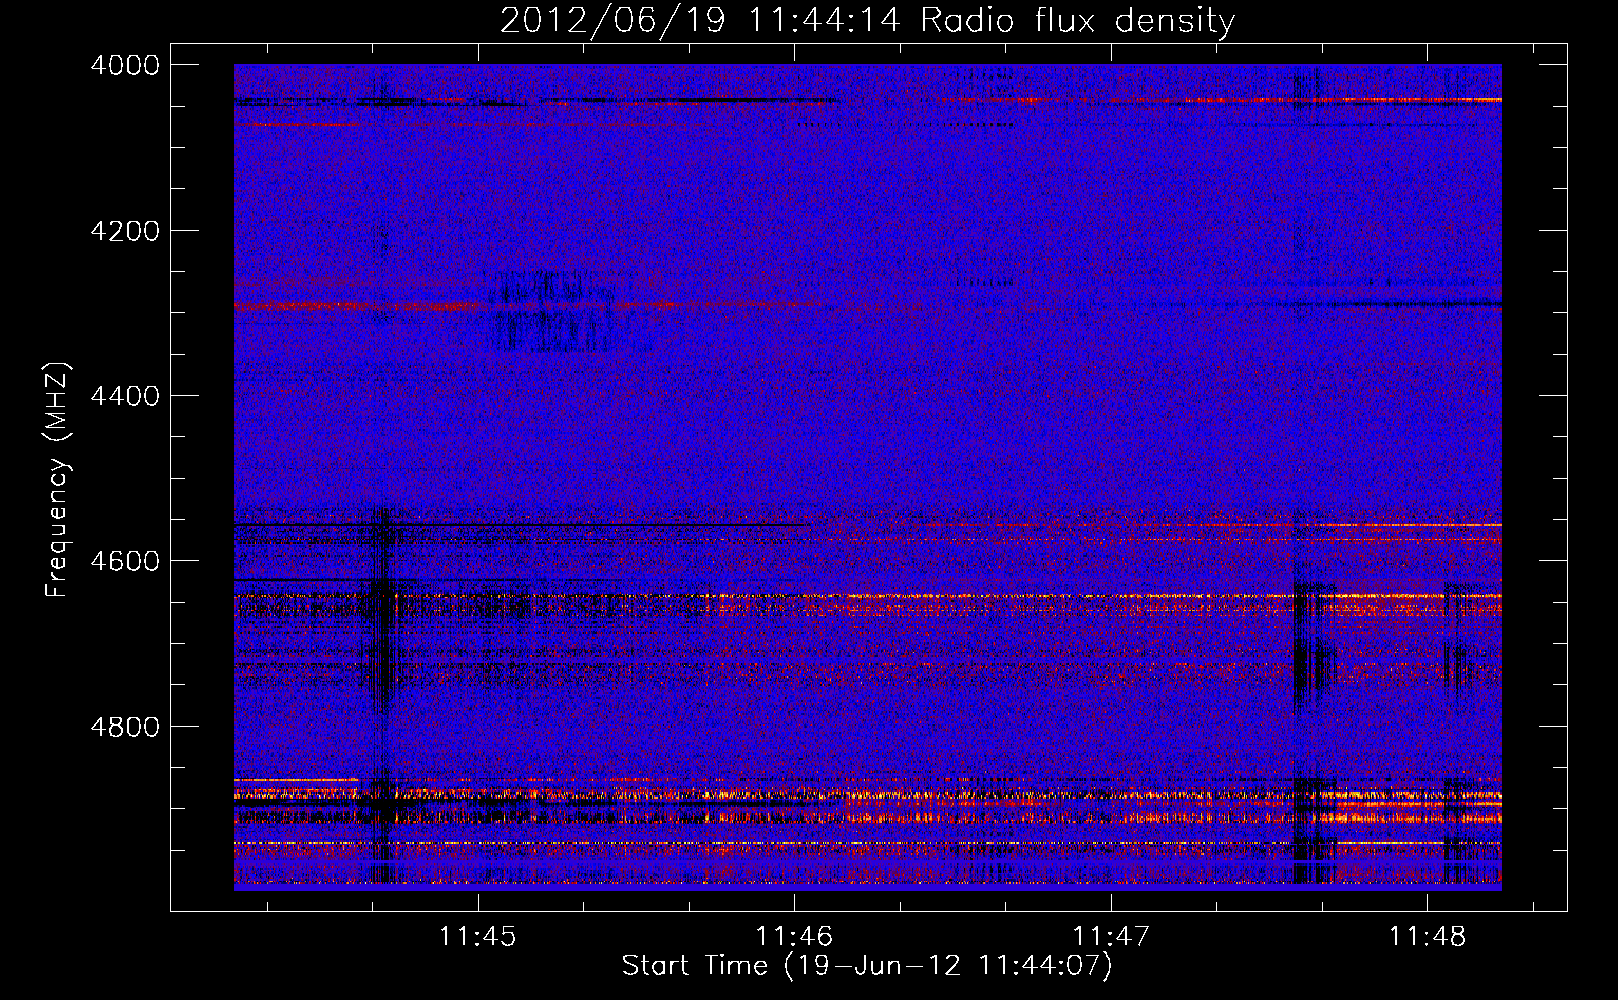This screenshot has width=1618, height=1000.
Task: Click the plot title '2012/06/19 11:44:14 Radio flux density'
Action: click(867, 21)
